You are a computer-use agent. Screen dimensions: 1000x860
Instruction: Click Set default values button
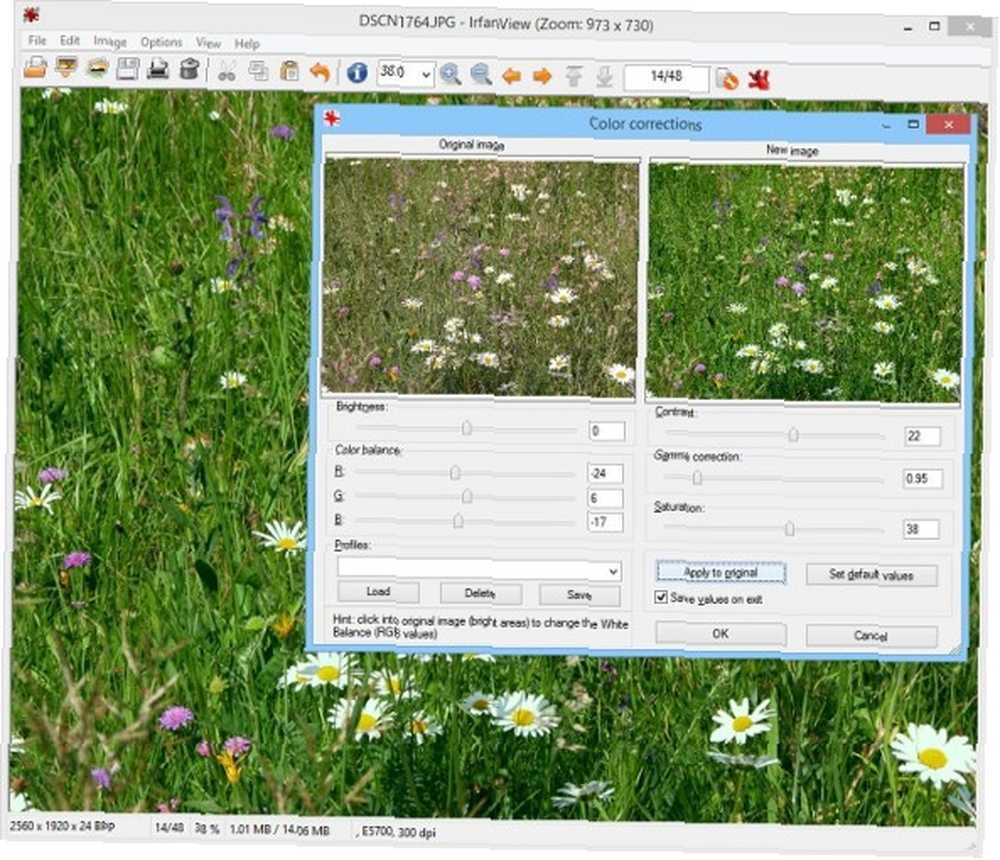pyautogui.click(x=871, y=575)
